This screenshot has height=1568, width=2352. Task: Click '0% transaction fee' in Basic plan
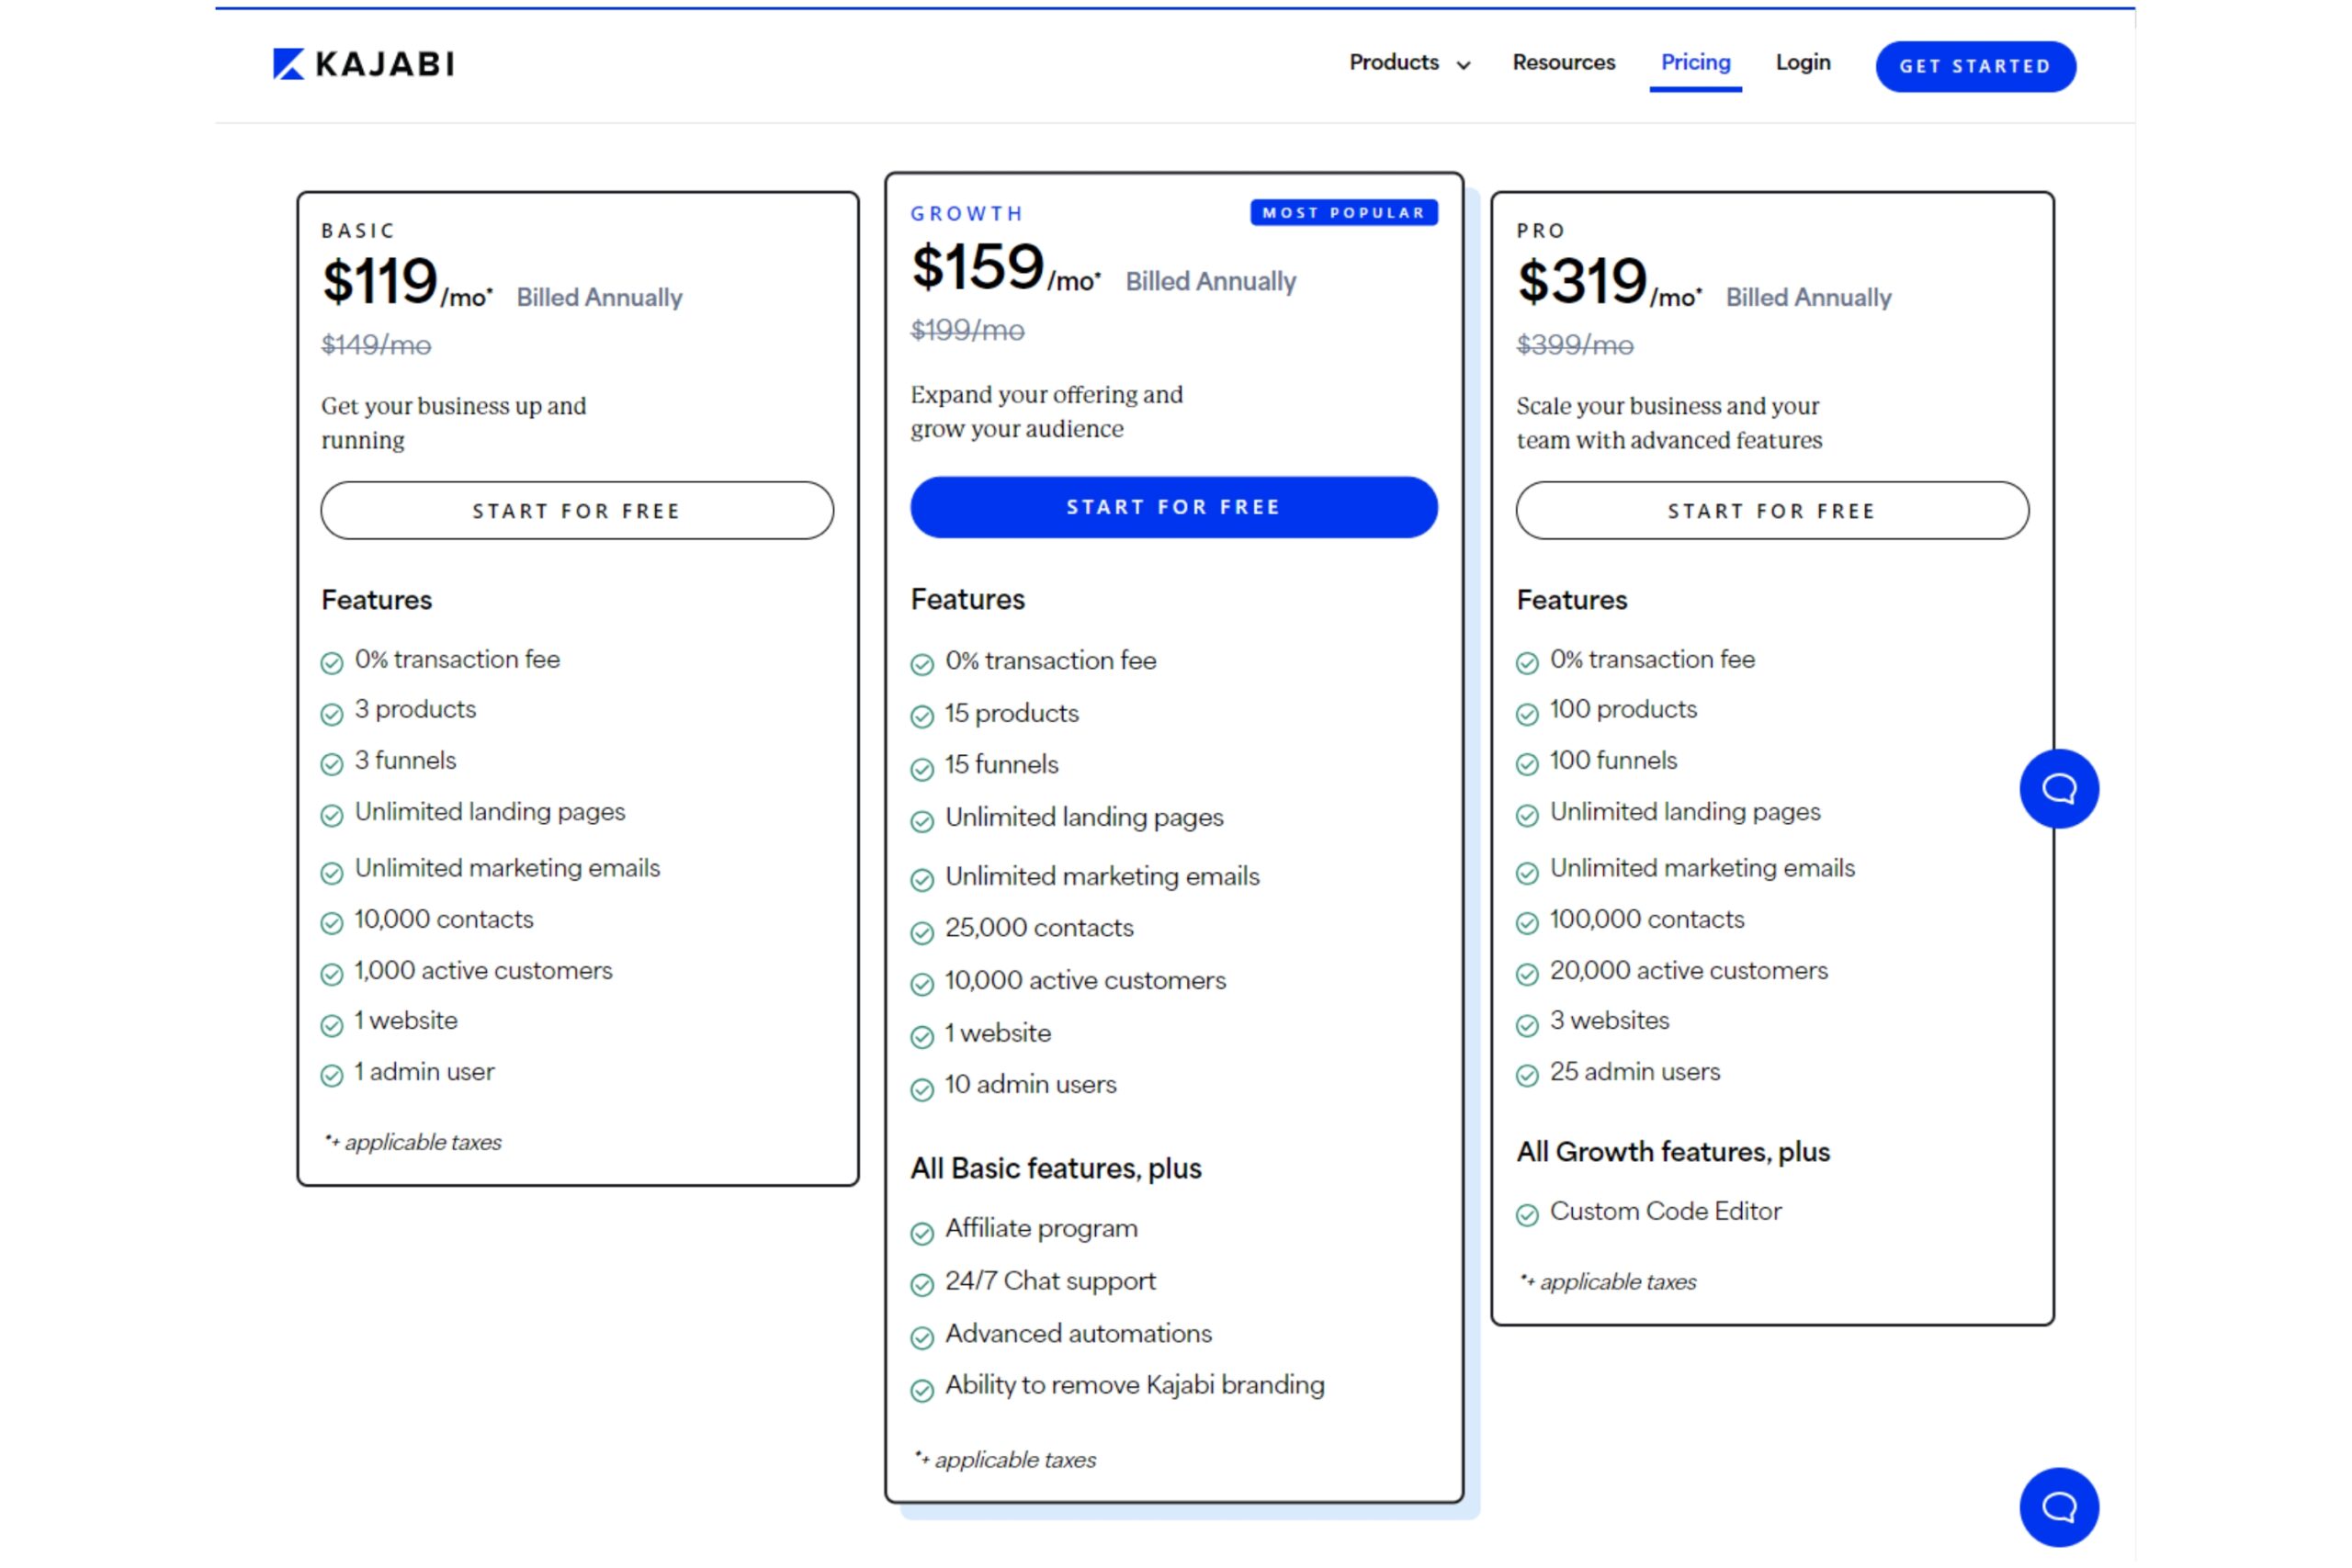[x=457, y=659]
